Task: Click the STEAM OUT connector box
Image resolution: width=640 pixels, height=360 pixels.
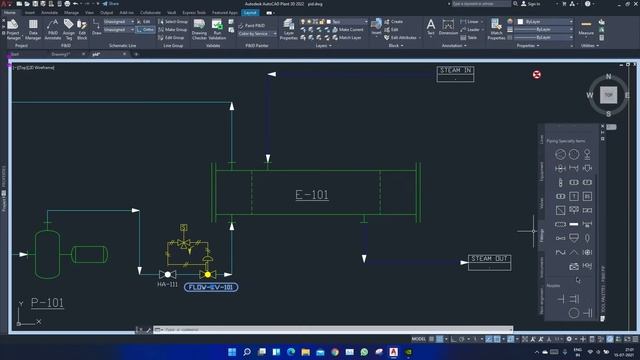Action: tap(489, 262)
